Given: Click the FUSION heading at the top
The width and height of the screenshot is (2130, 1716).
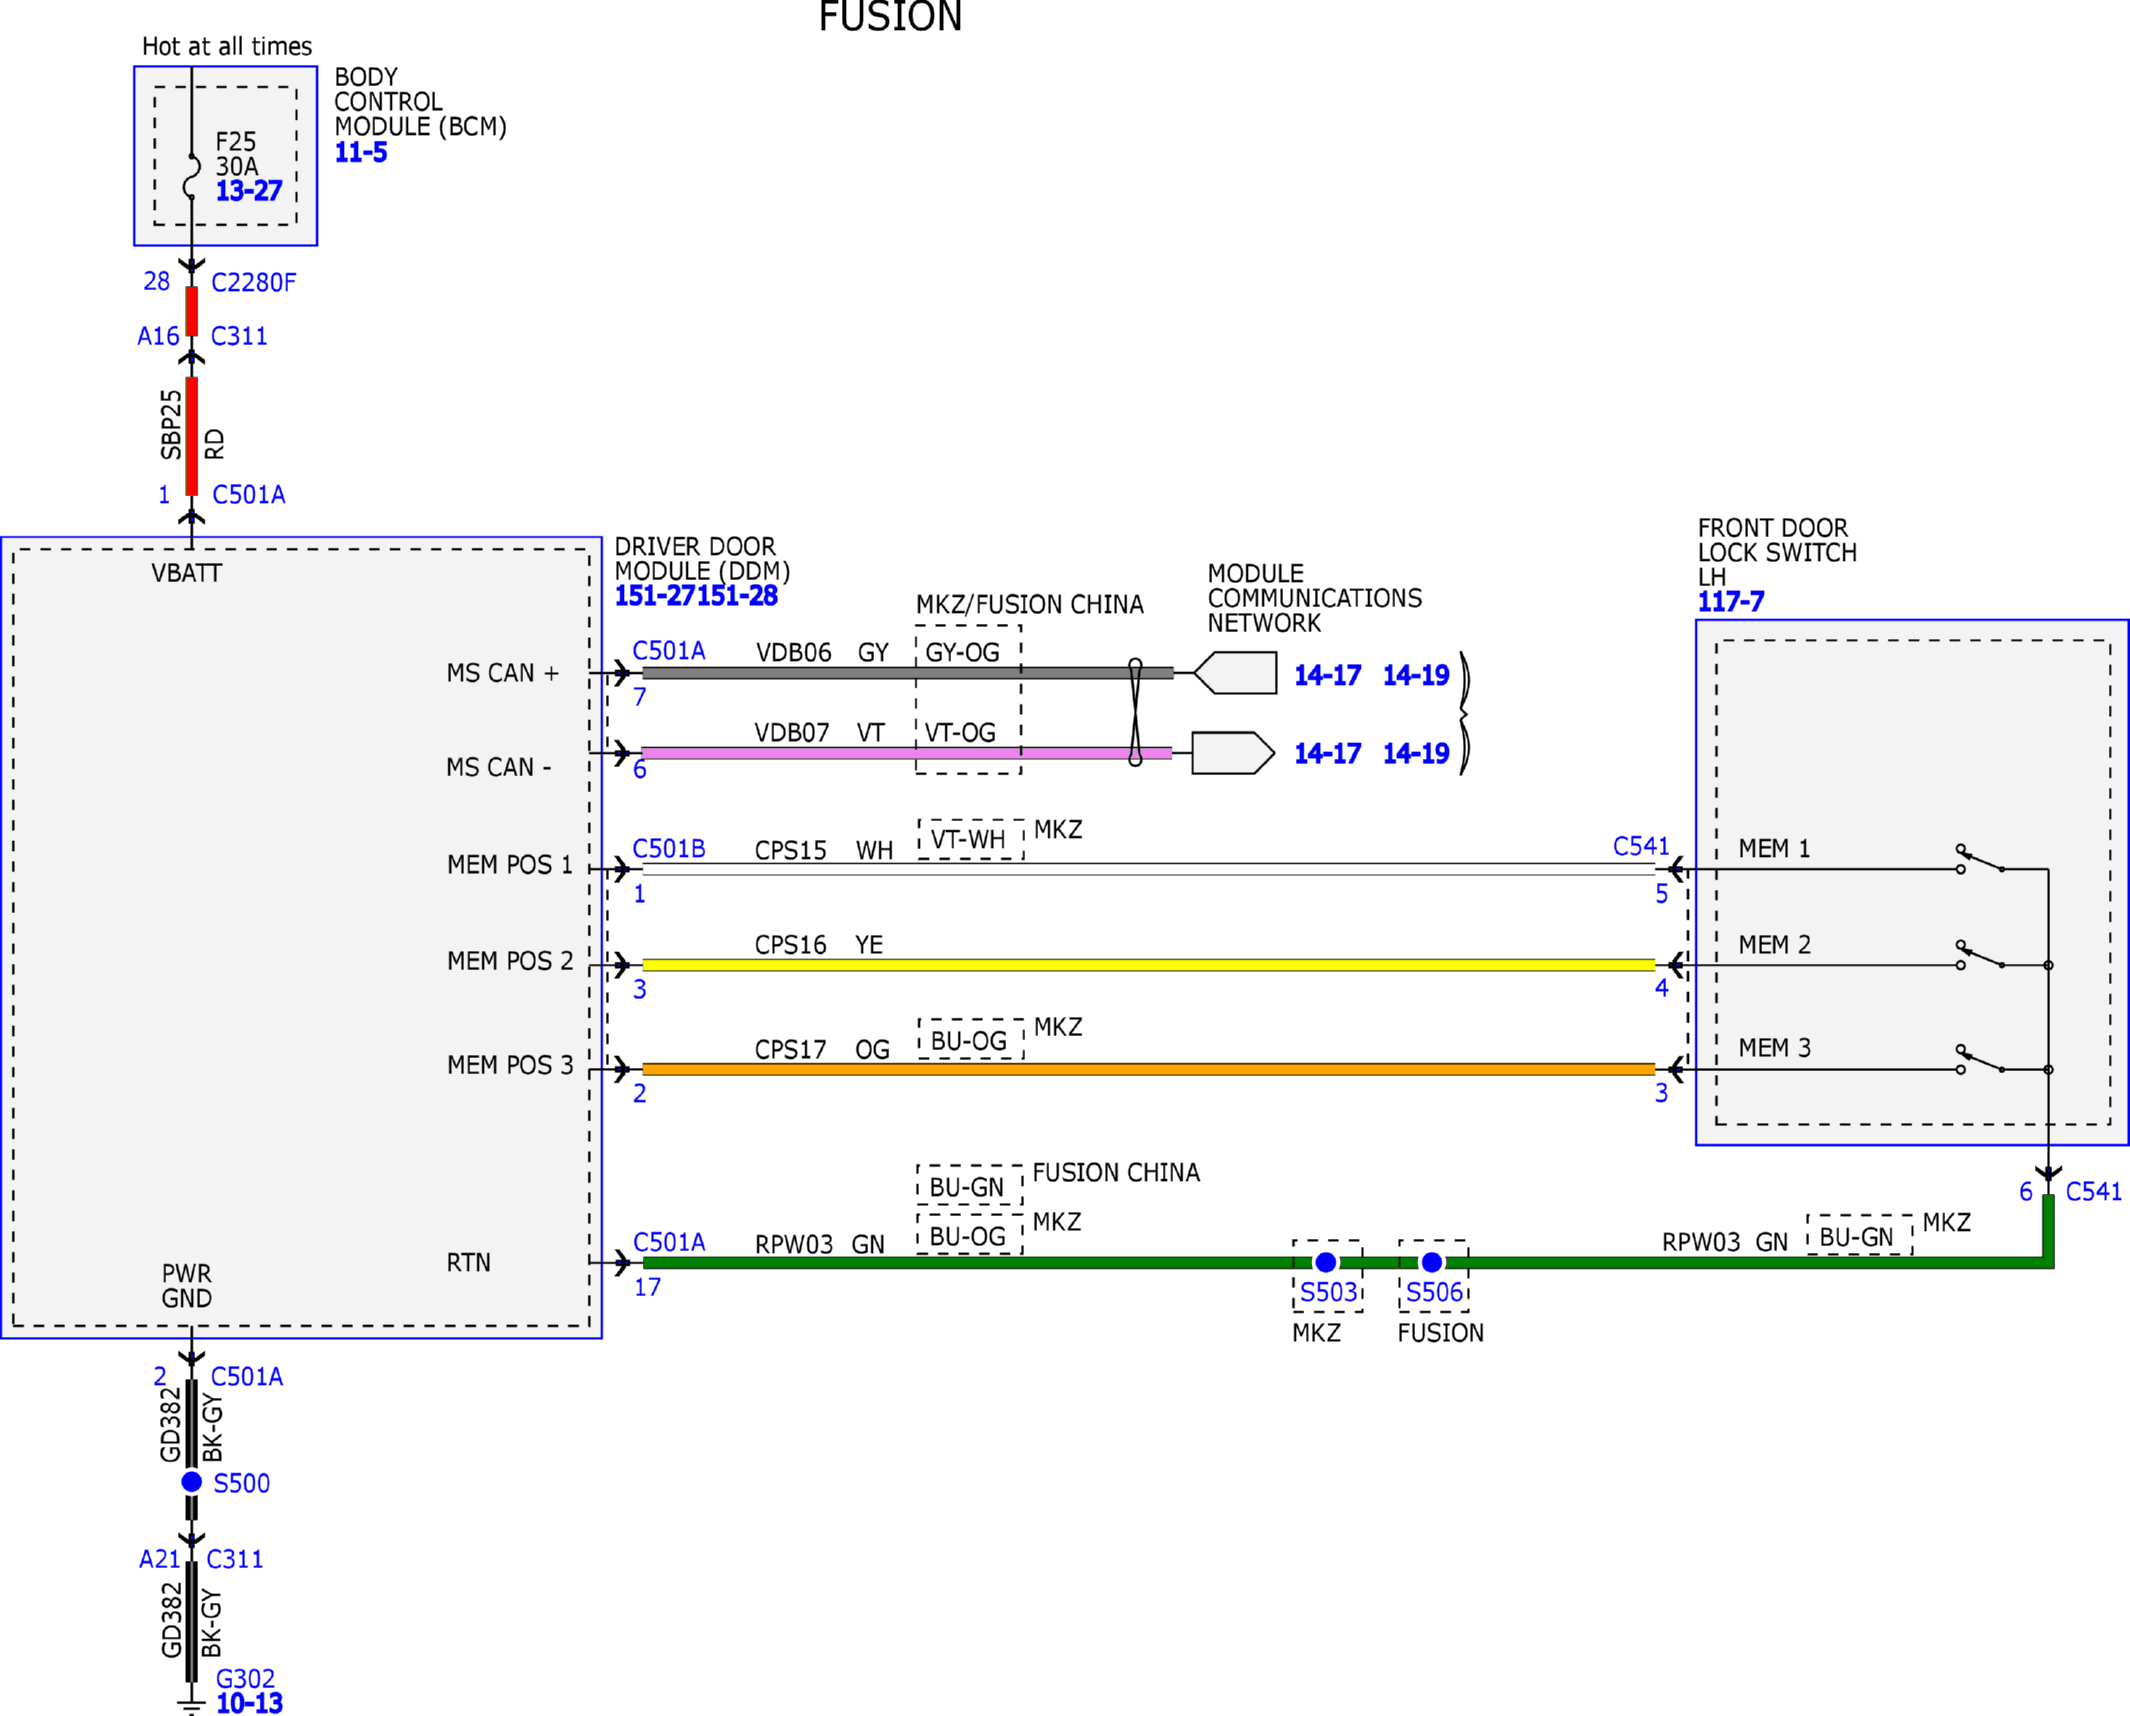Looking at the screenshot, I should 890,16.
